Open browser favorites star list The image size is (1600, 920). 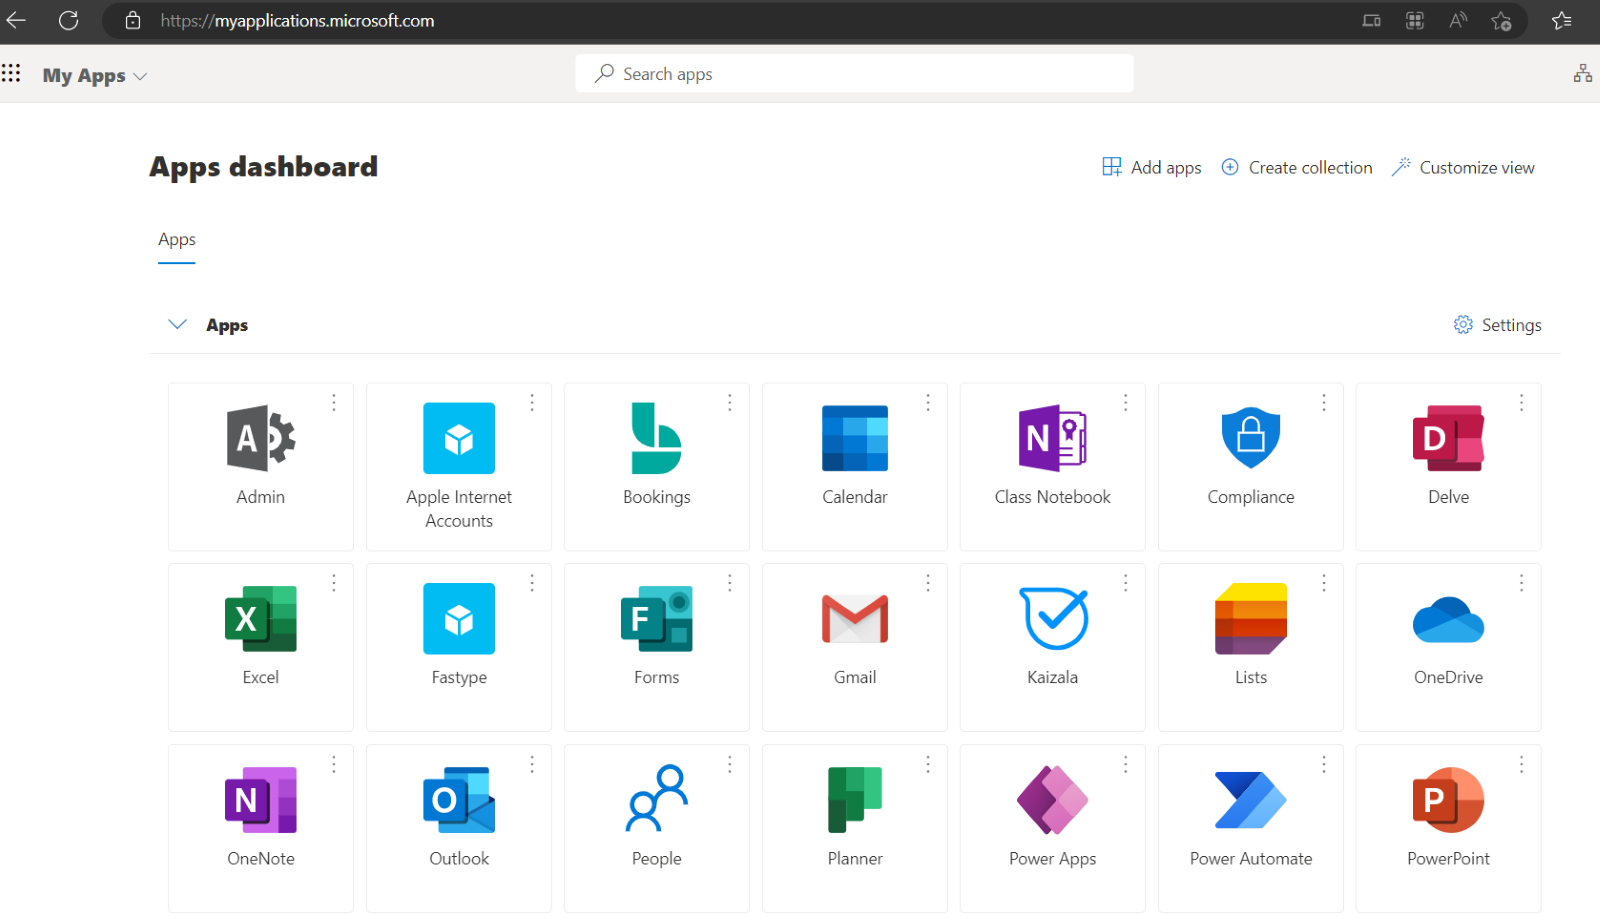click(x=1562, y=20)
